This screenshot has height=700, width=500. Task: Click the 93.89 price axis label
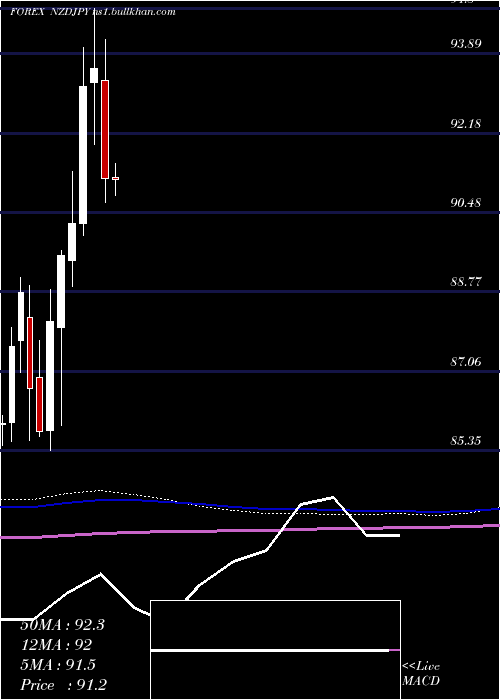tap(466, 44)
